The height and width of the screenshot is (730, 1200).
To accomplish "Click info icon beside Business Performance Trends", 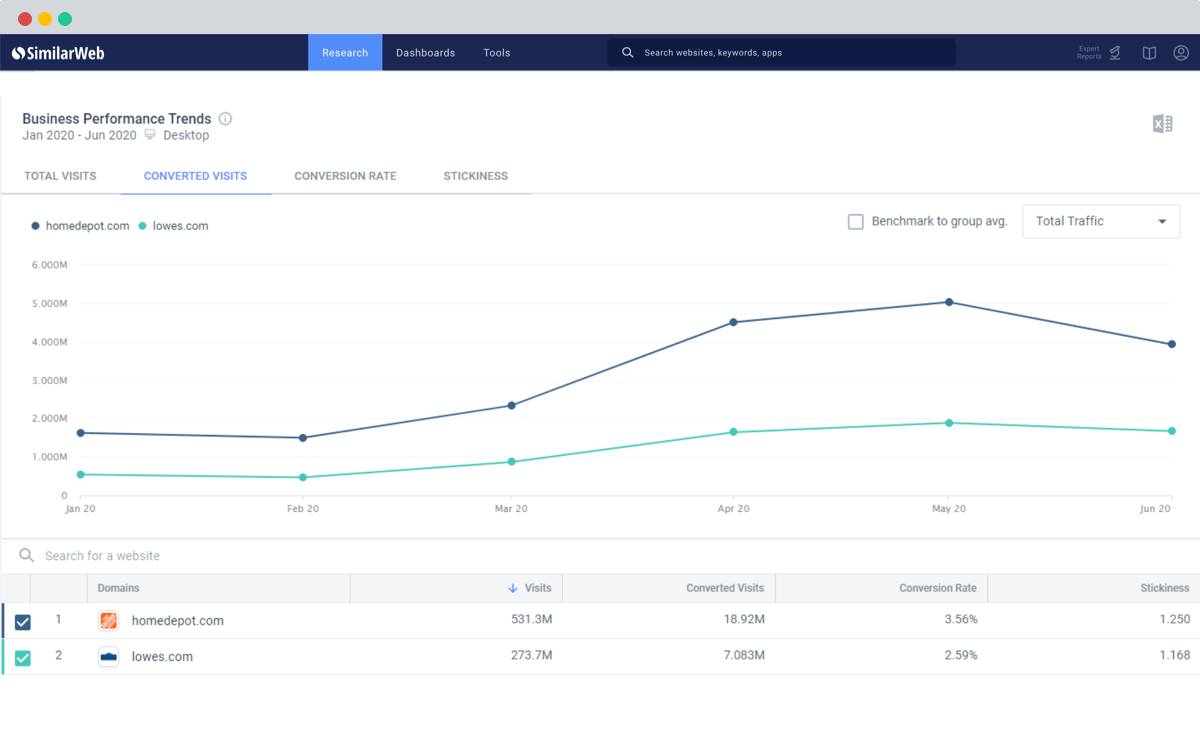I will (225, 118).
